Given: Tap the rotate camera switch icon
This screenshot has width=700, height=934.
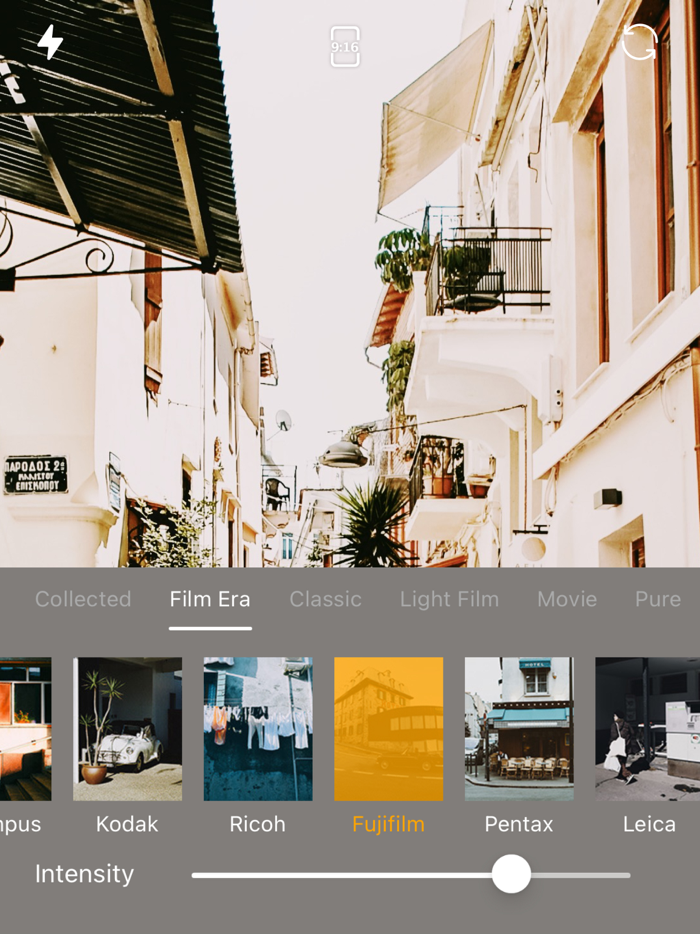Looking at the screenshot, I should pos(639,42).
